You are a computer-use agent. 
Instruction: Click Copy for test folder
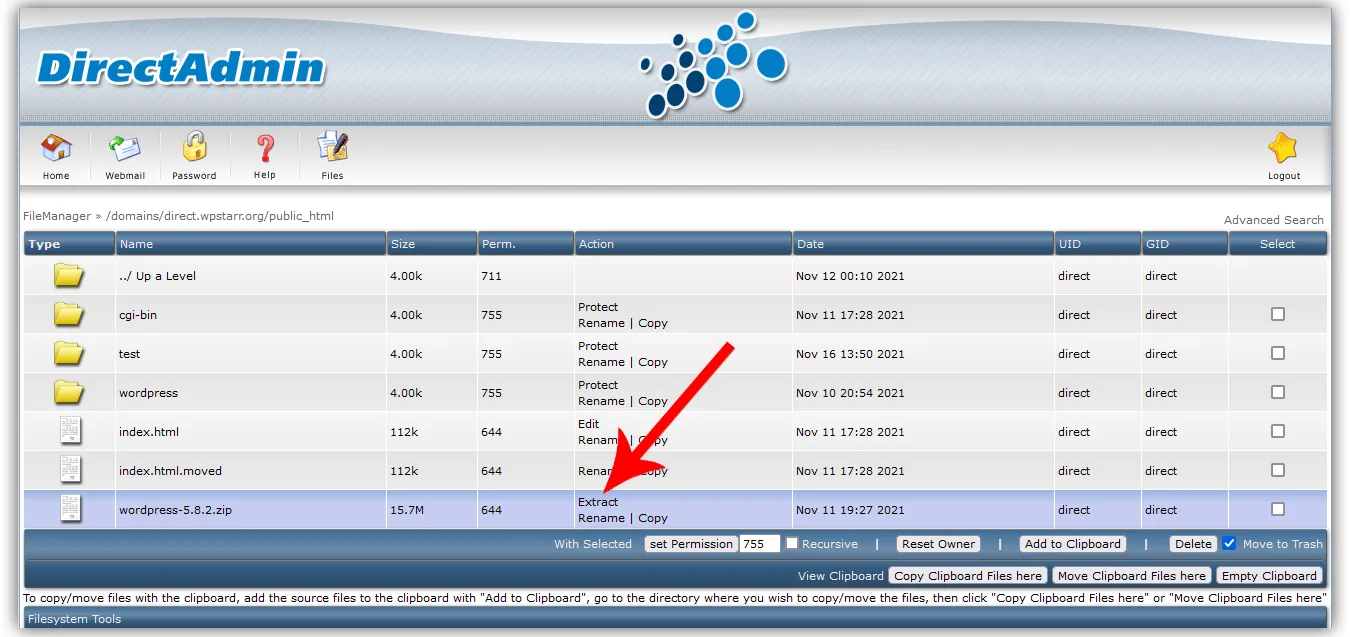coord(653,361)
